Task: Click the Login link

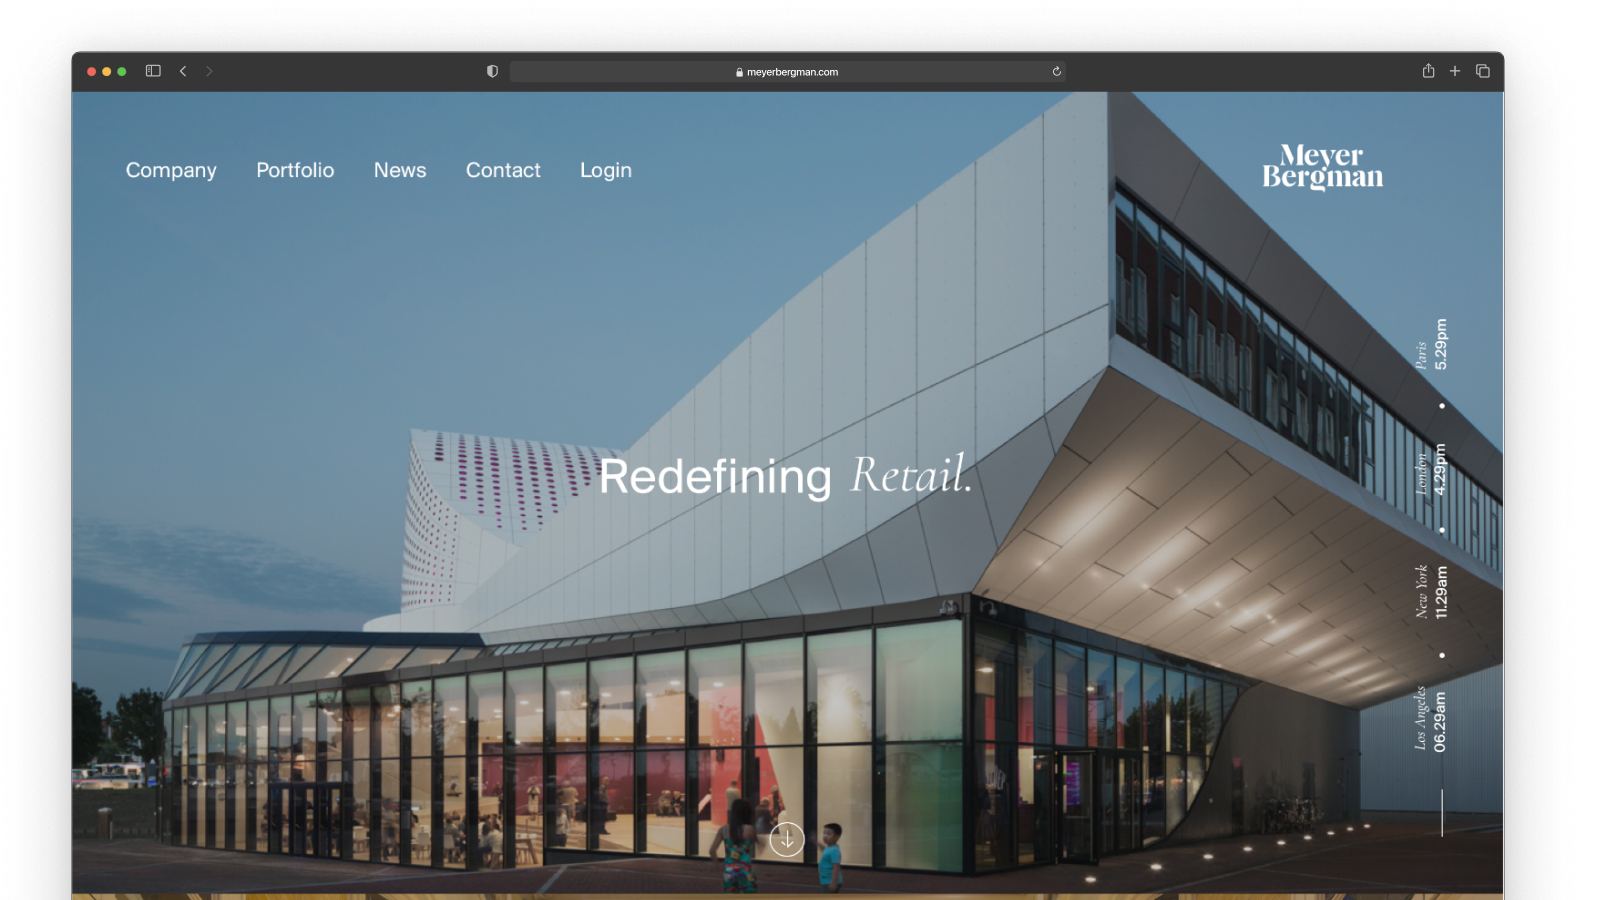Action: (606, 171)
